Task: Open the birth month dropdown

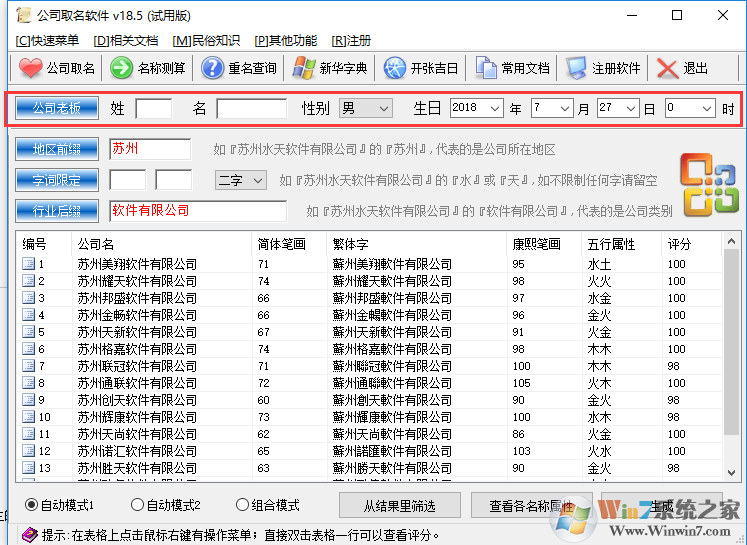Action: (x=552, y=109)
